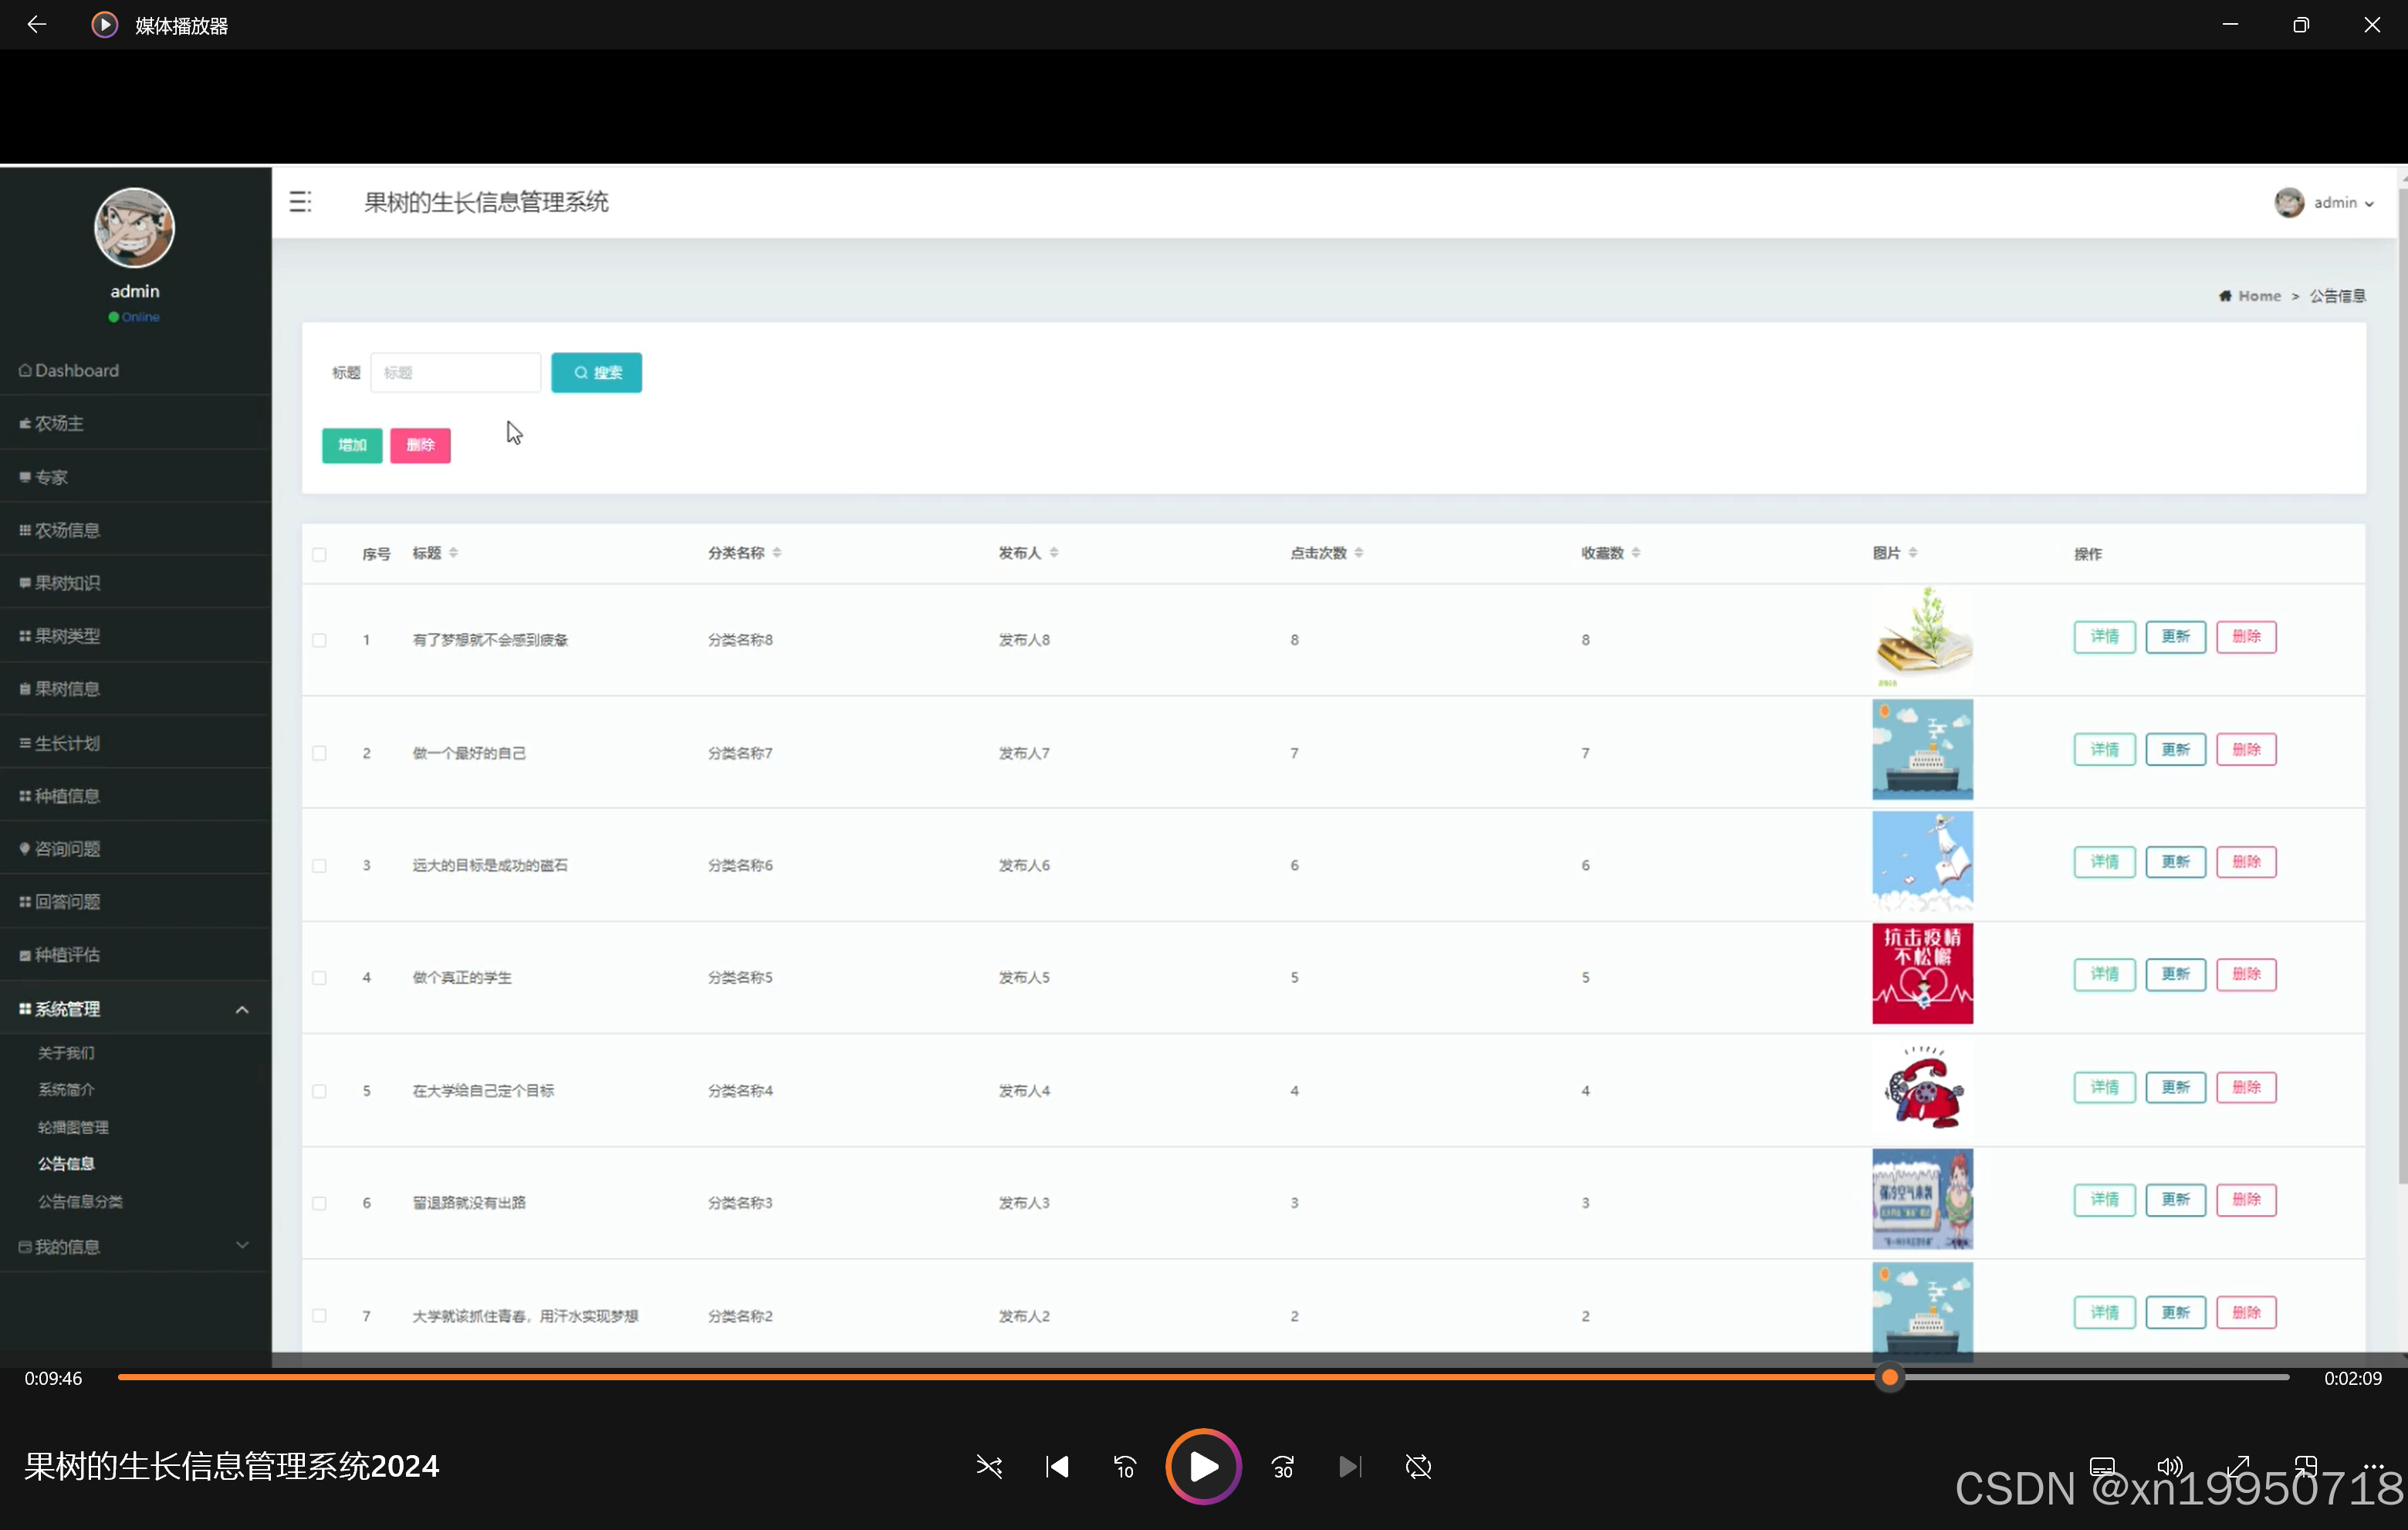The width and height of the screenshot is (2408, 1530).
Task: Click row 5 red telephone thumbnail
Action: click(x=1922, y=1087)
